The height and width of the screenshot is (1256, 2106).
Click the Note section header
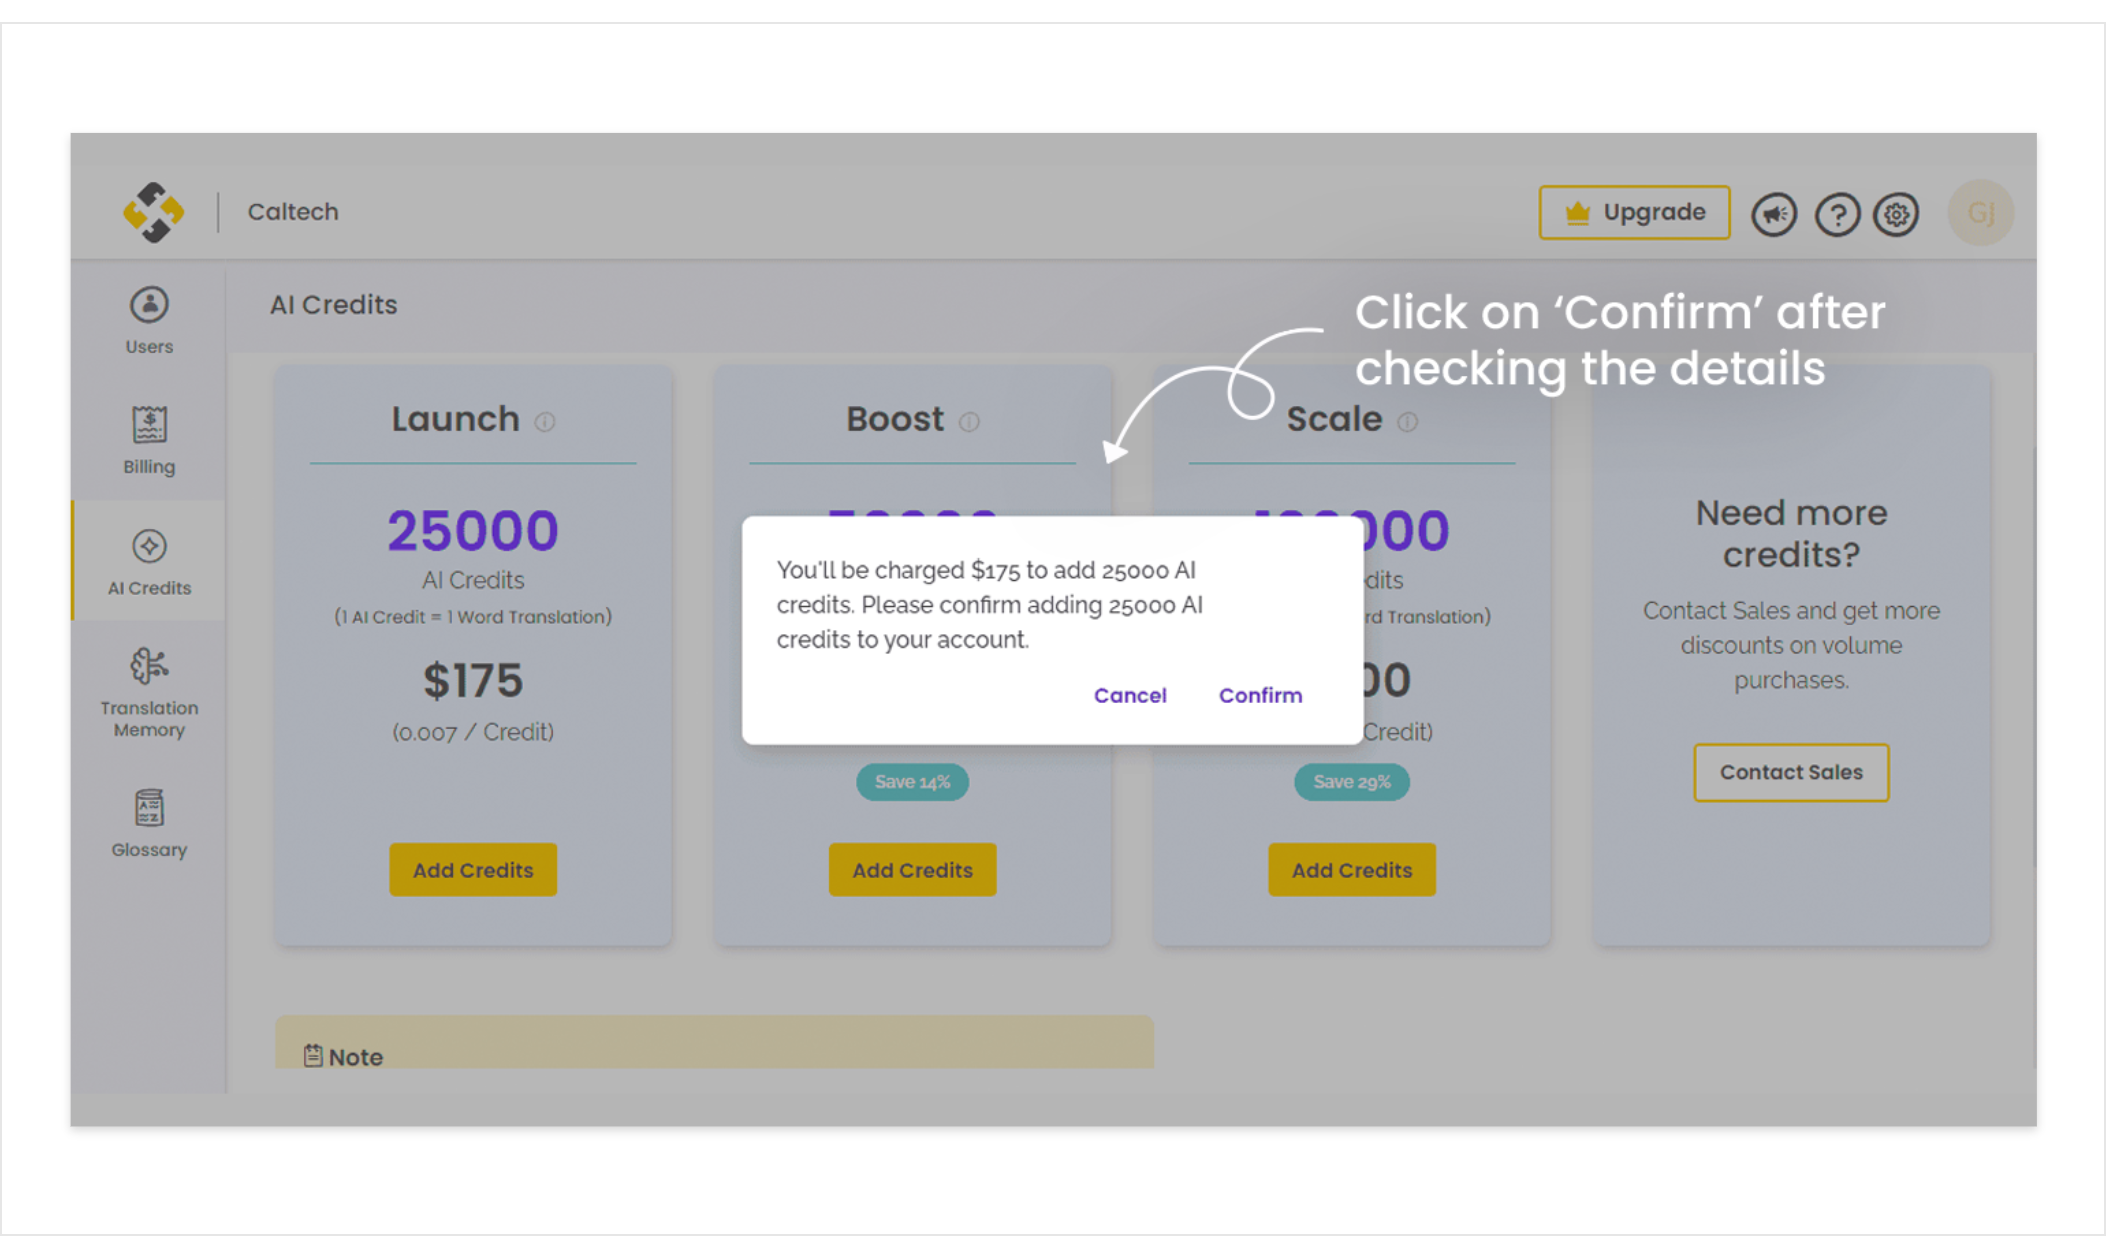343,1057
